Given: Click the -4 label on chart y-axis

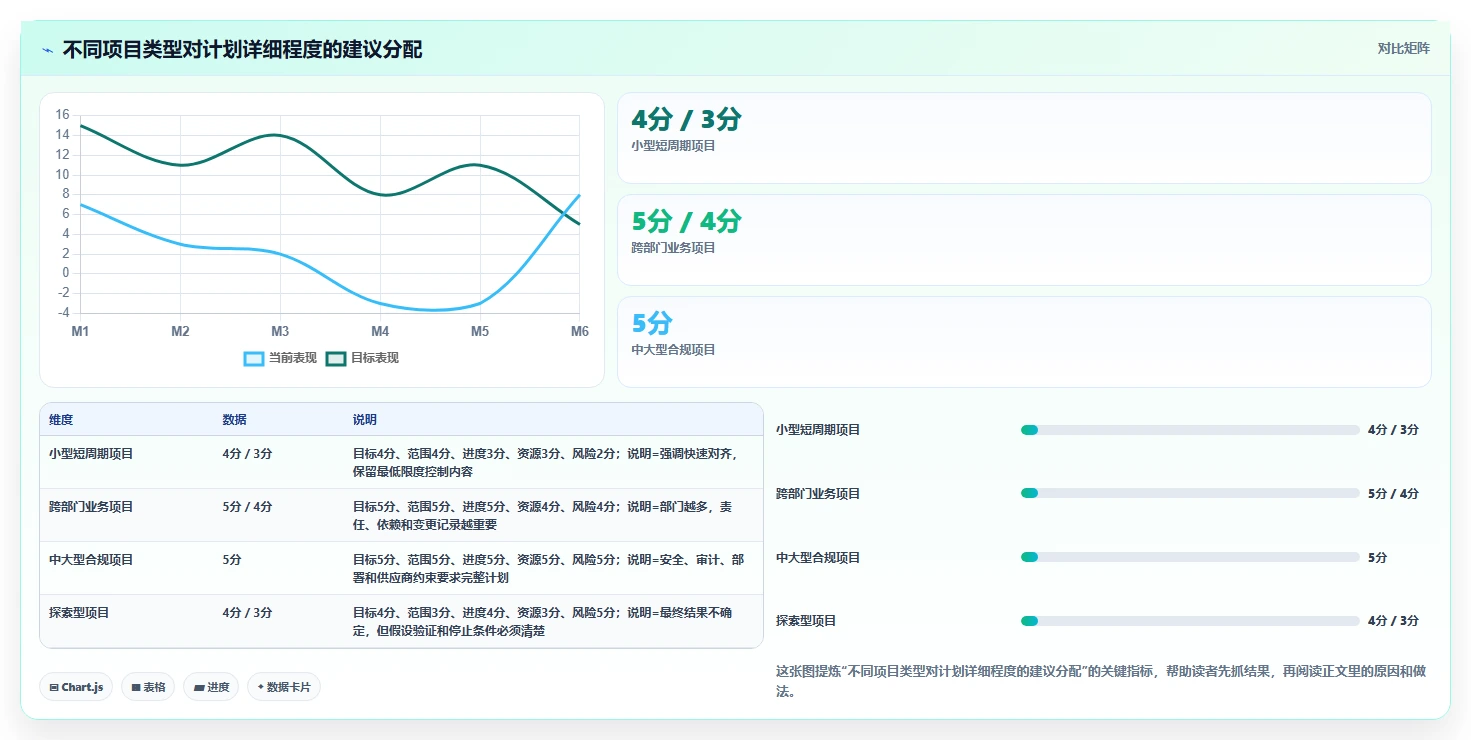Looking at the screenshot, I should click(x=63, y=313).
